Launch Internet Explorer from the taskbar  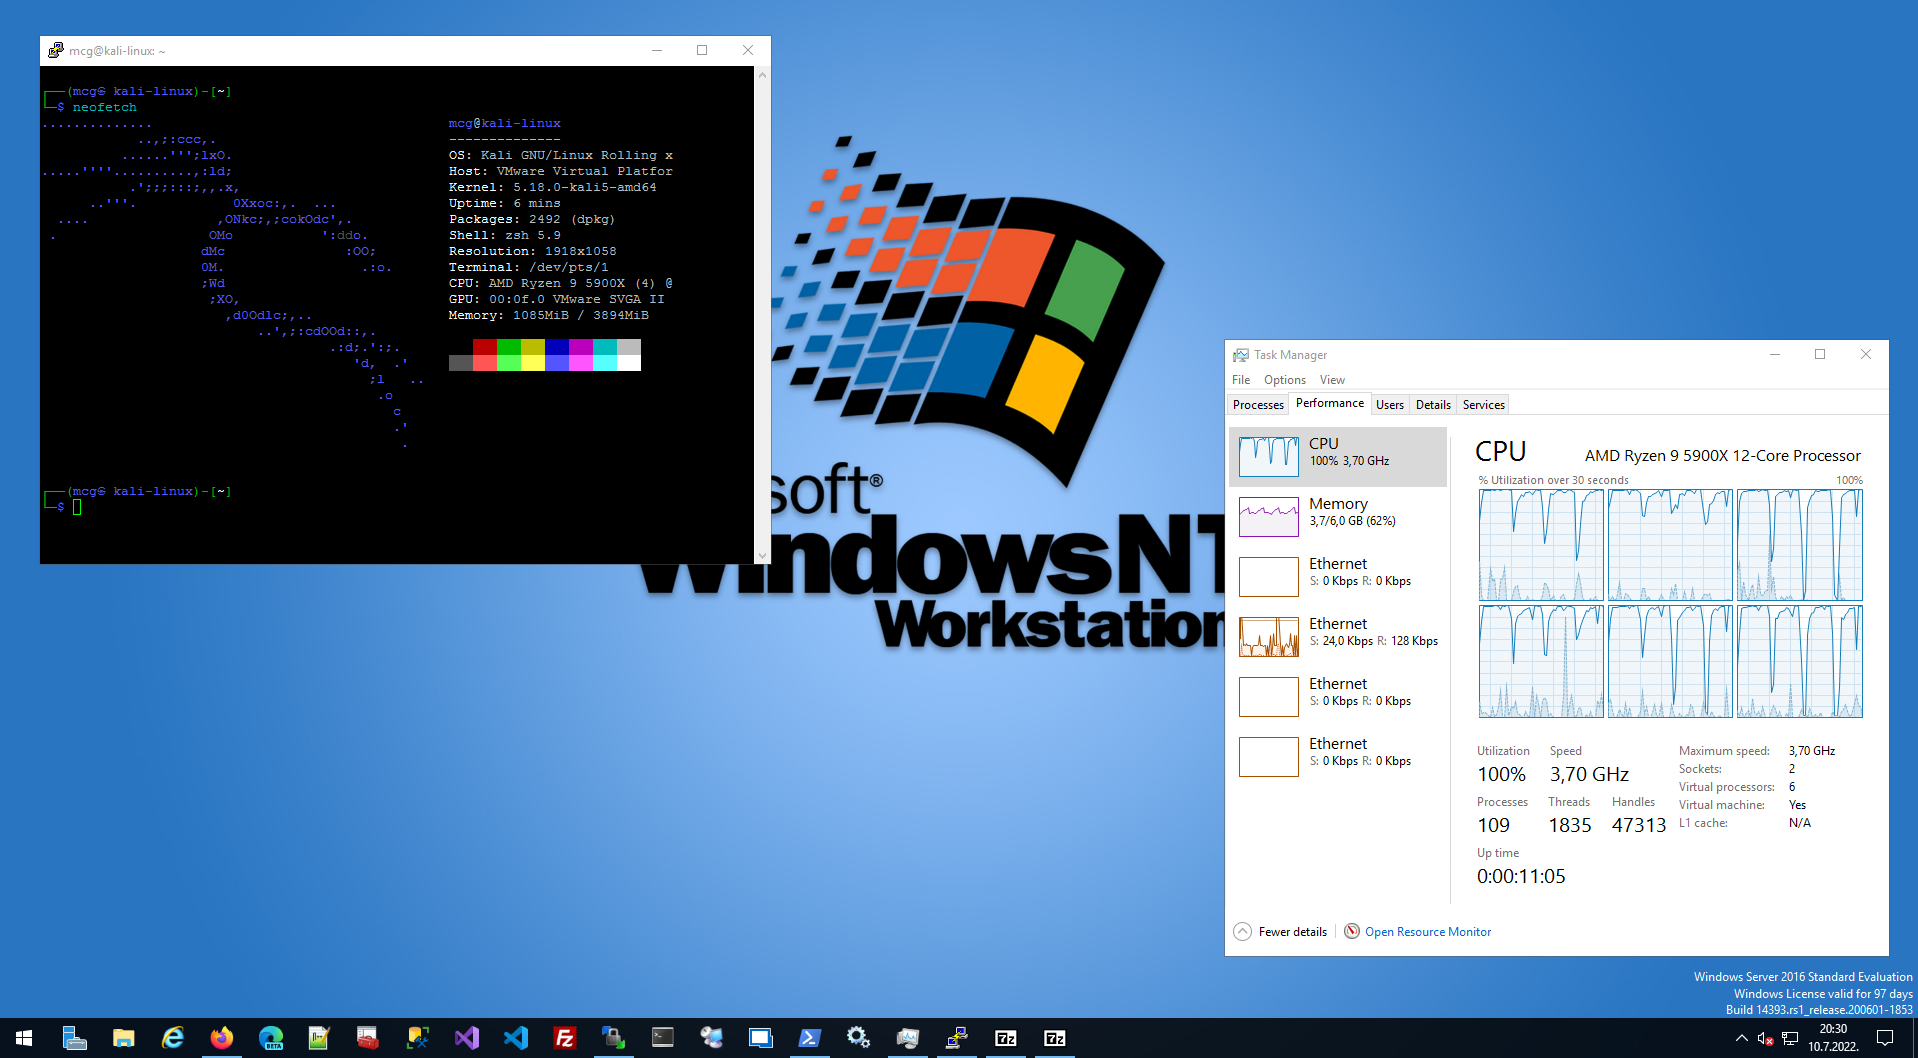pos(172,1038)
